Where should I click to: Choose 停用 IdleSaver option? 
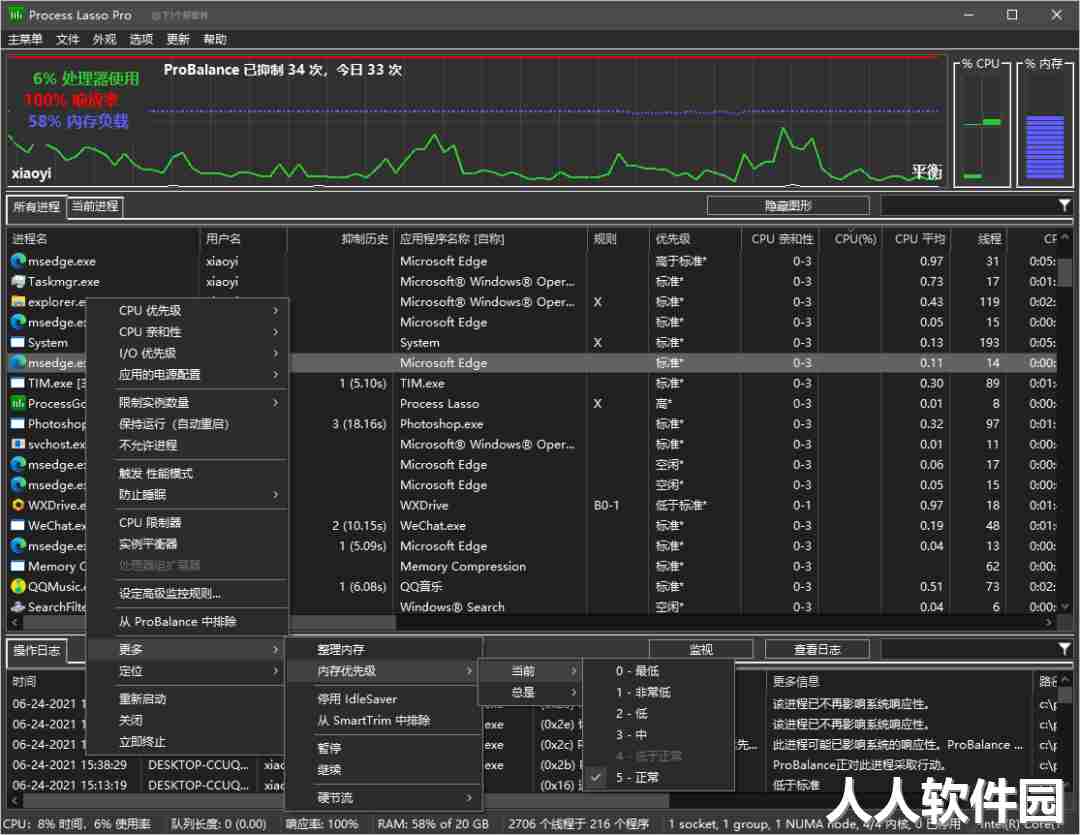pyautogui.click(x=385, y=699)
